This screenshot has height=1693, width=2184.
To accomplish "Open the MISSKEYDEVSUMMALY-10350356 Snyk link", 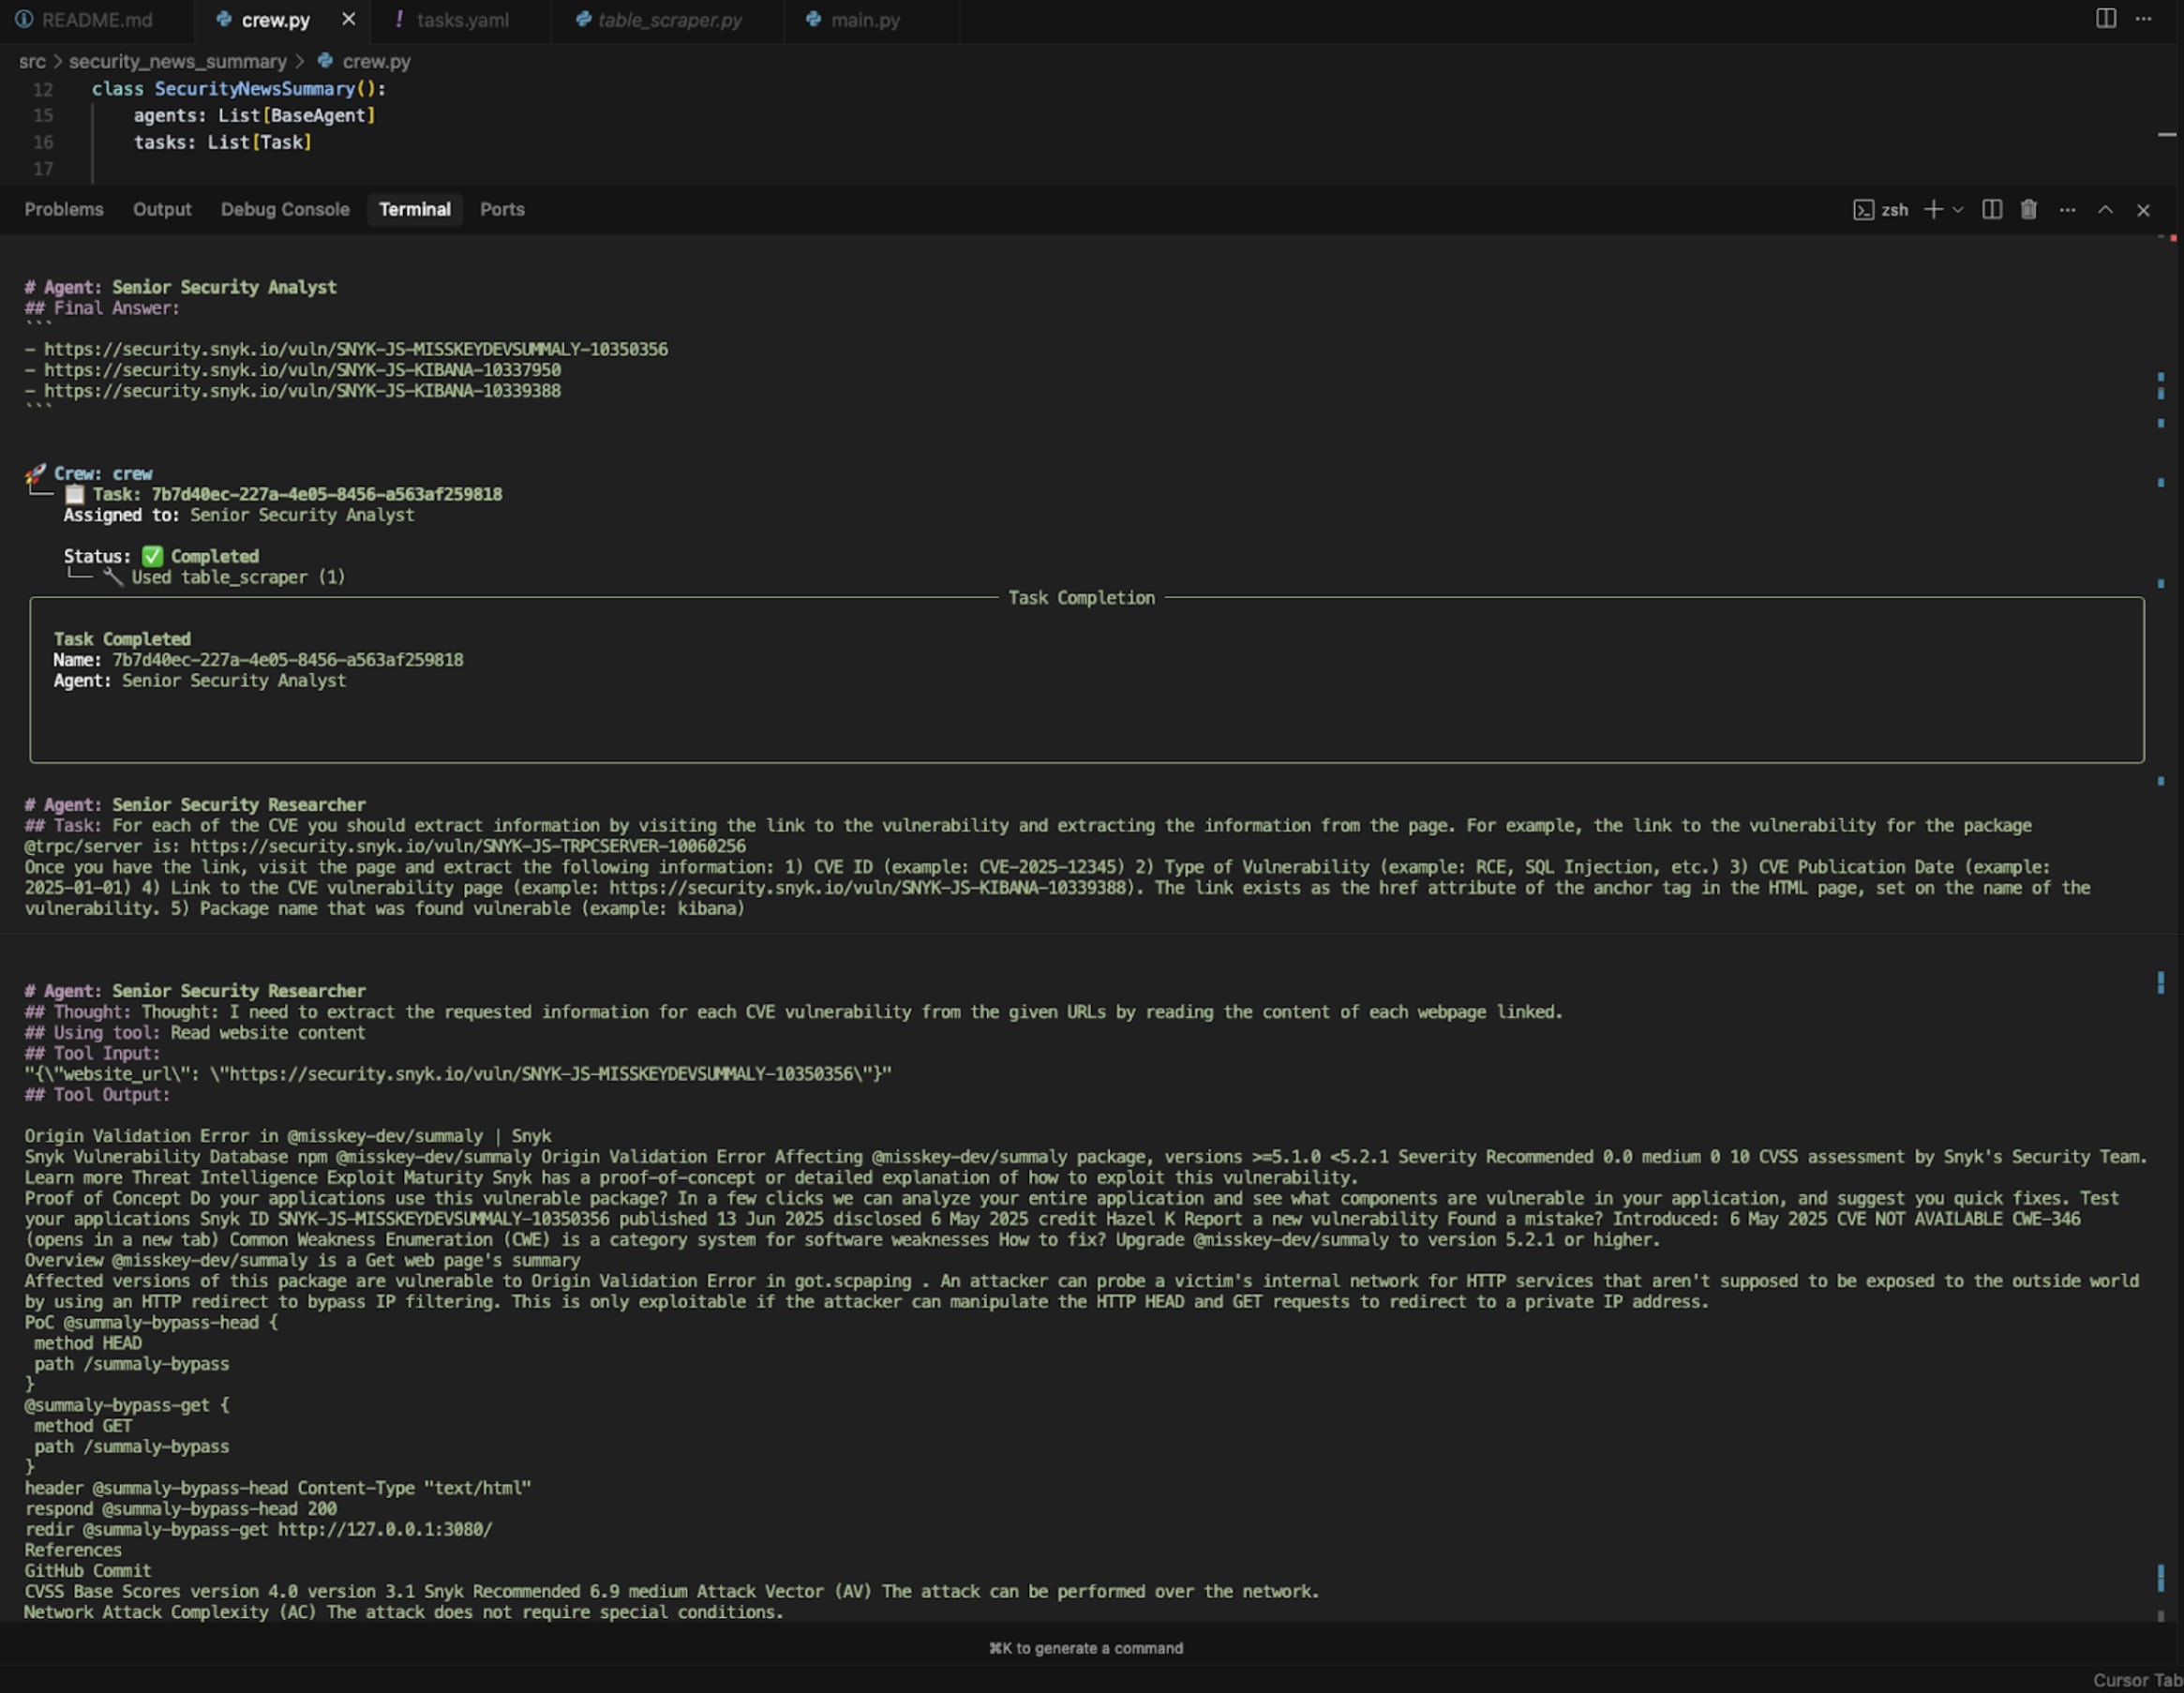I will click(355, 349).
